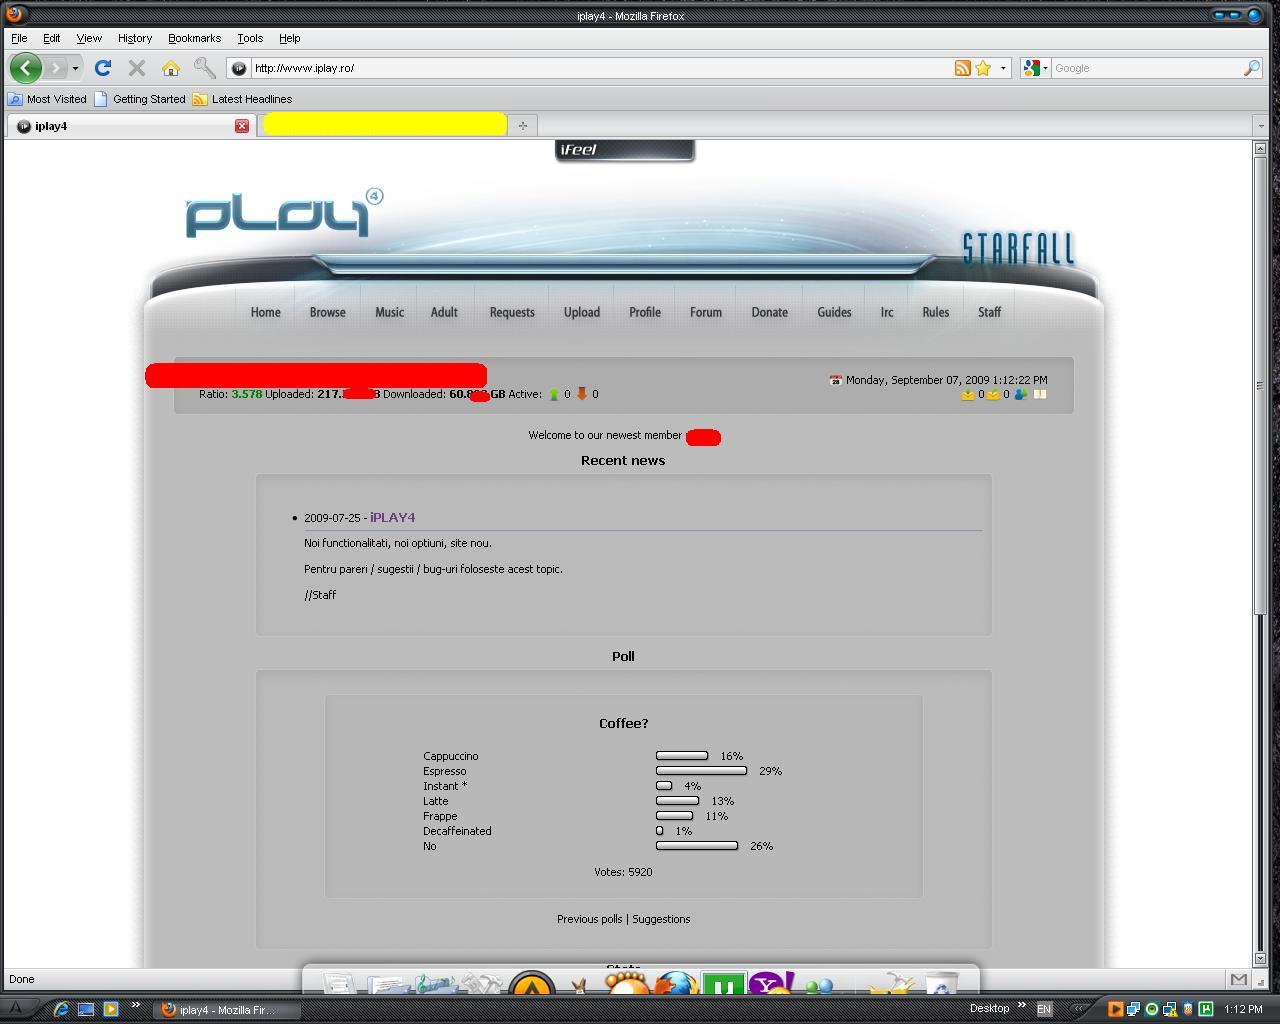This screenshot has height=1024, width=1280.
Task: Click the open book bookmarks icon
Action: coord(1040,395)
